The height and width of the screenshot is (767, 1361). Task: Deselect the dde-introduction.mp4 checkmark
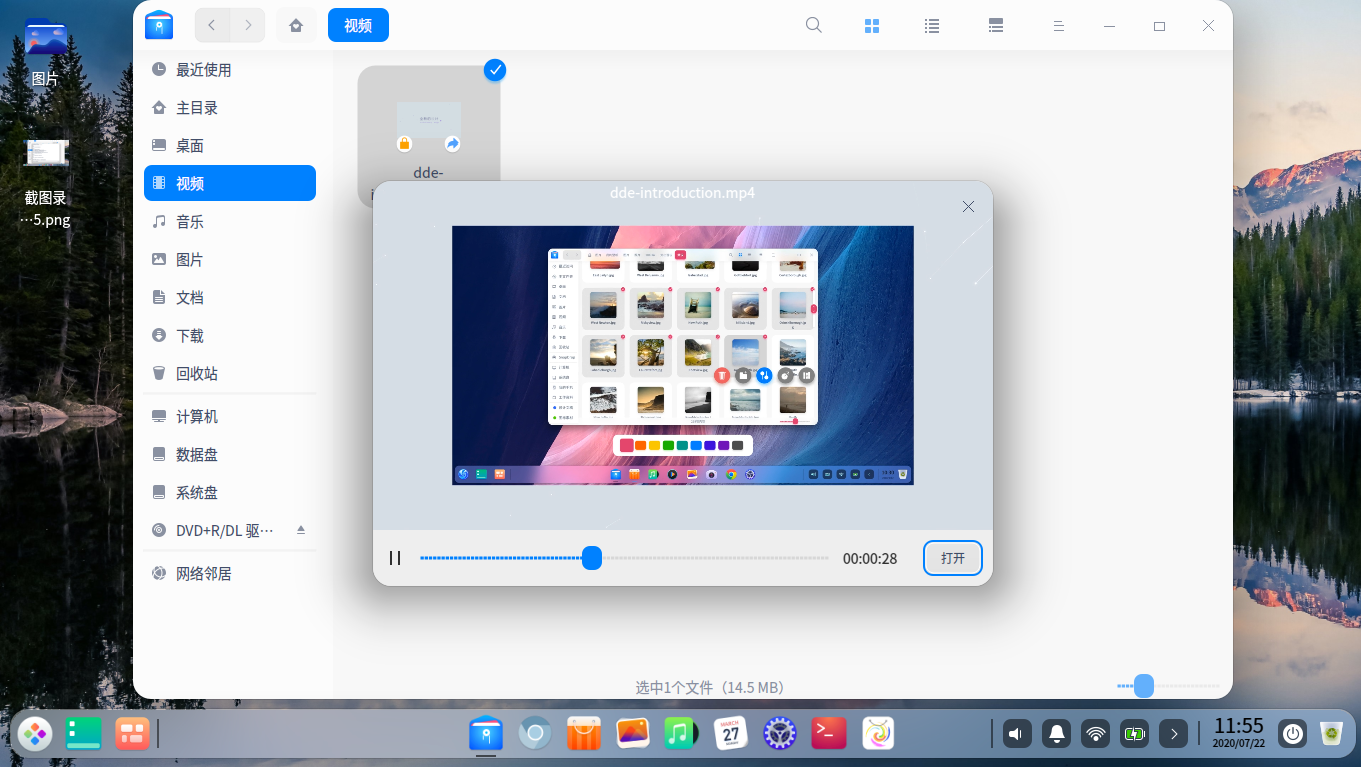494,70
